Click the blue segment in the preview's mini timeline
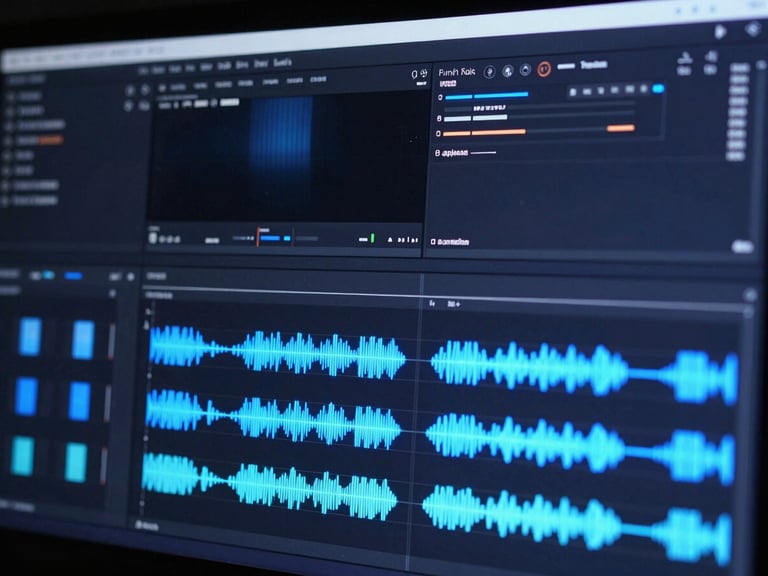This screenshot has width=768, height=576. [x=270, y=239]
